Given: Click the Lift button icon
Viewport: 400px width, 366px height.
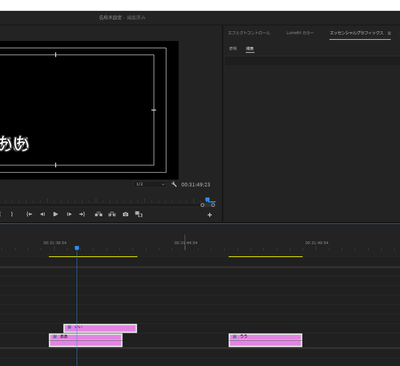Looking at the screenshot, I should tap(99, 214).
